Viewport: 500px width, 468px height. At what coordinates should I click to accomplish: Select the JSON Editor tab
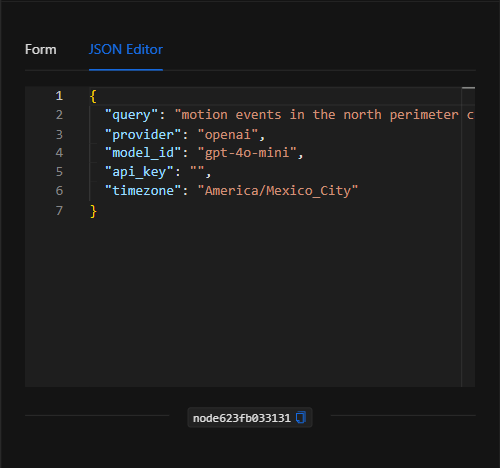tap(126, 50)
